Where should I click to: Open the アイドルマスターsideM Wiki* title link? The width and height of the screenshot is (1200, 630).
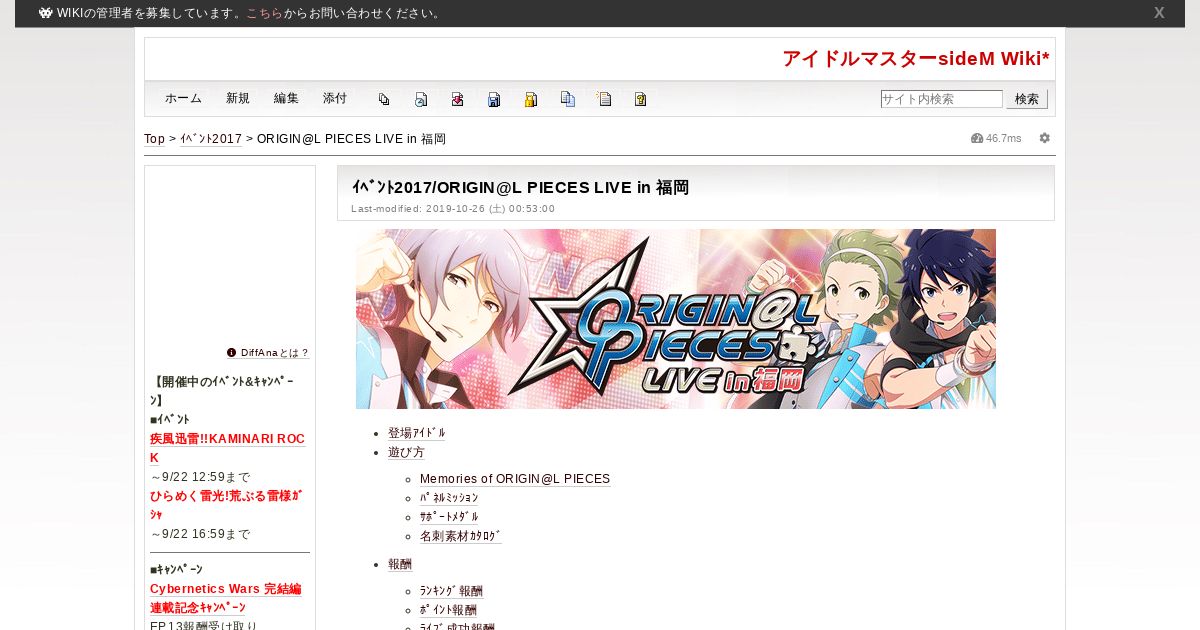[x=916, y=59]
